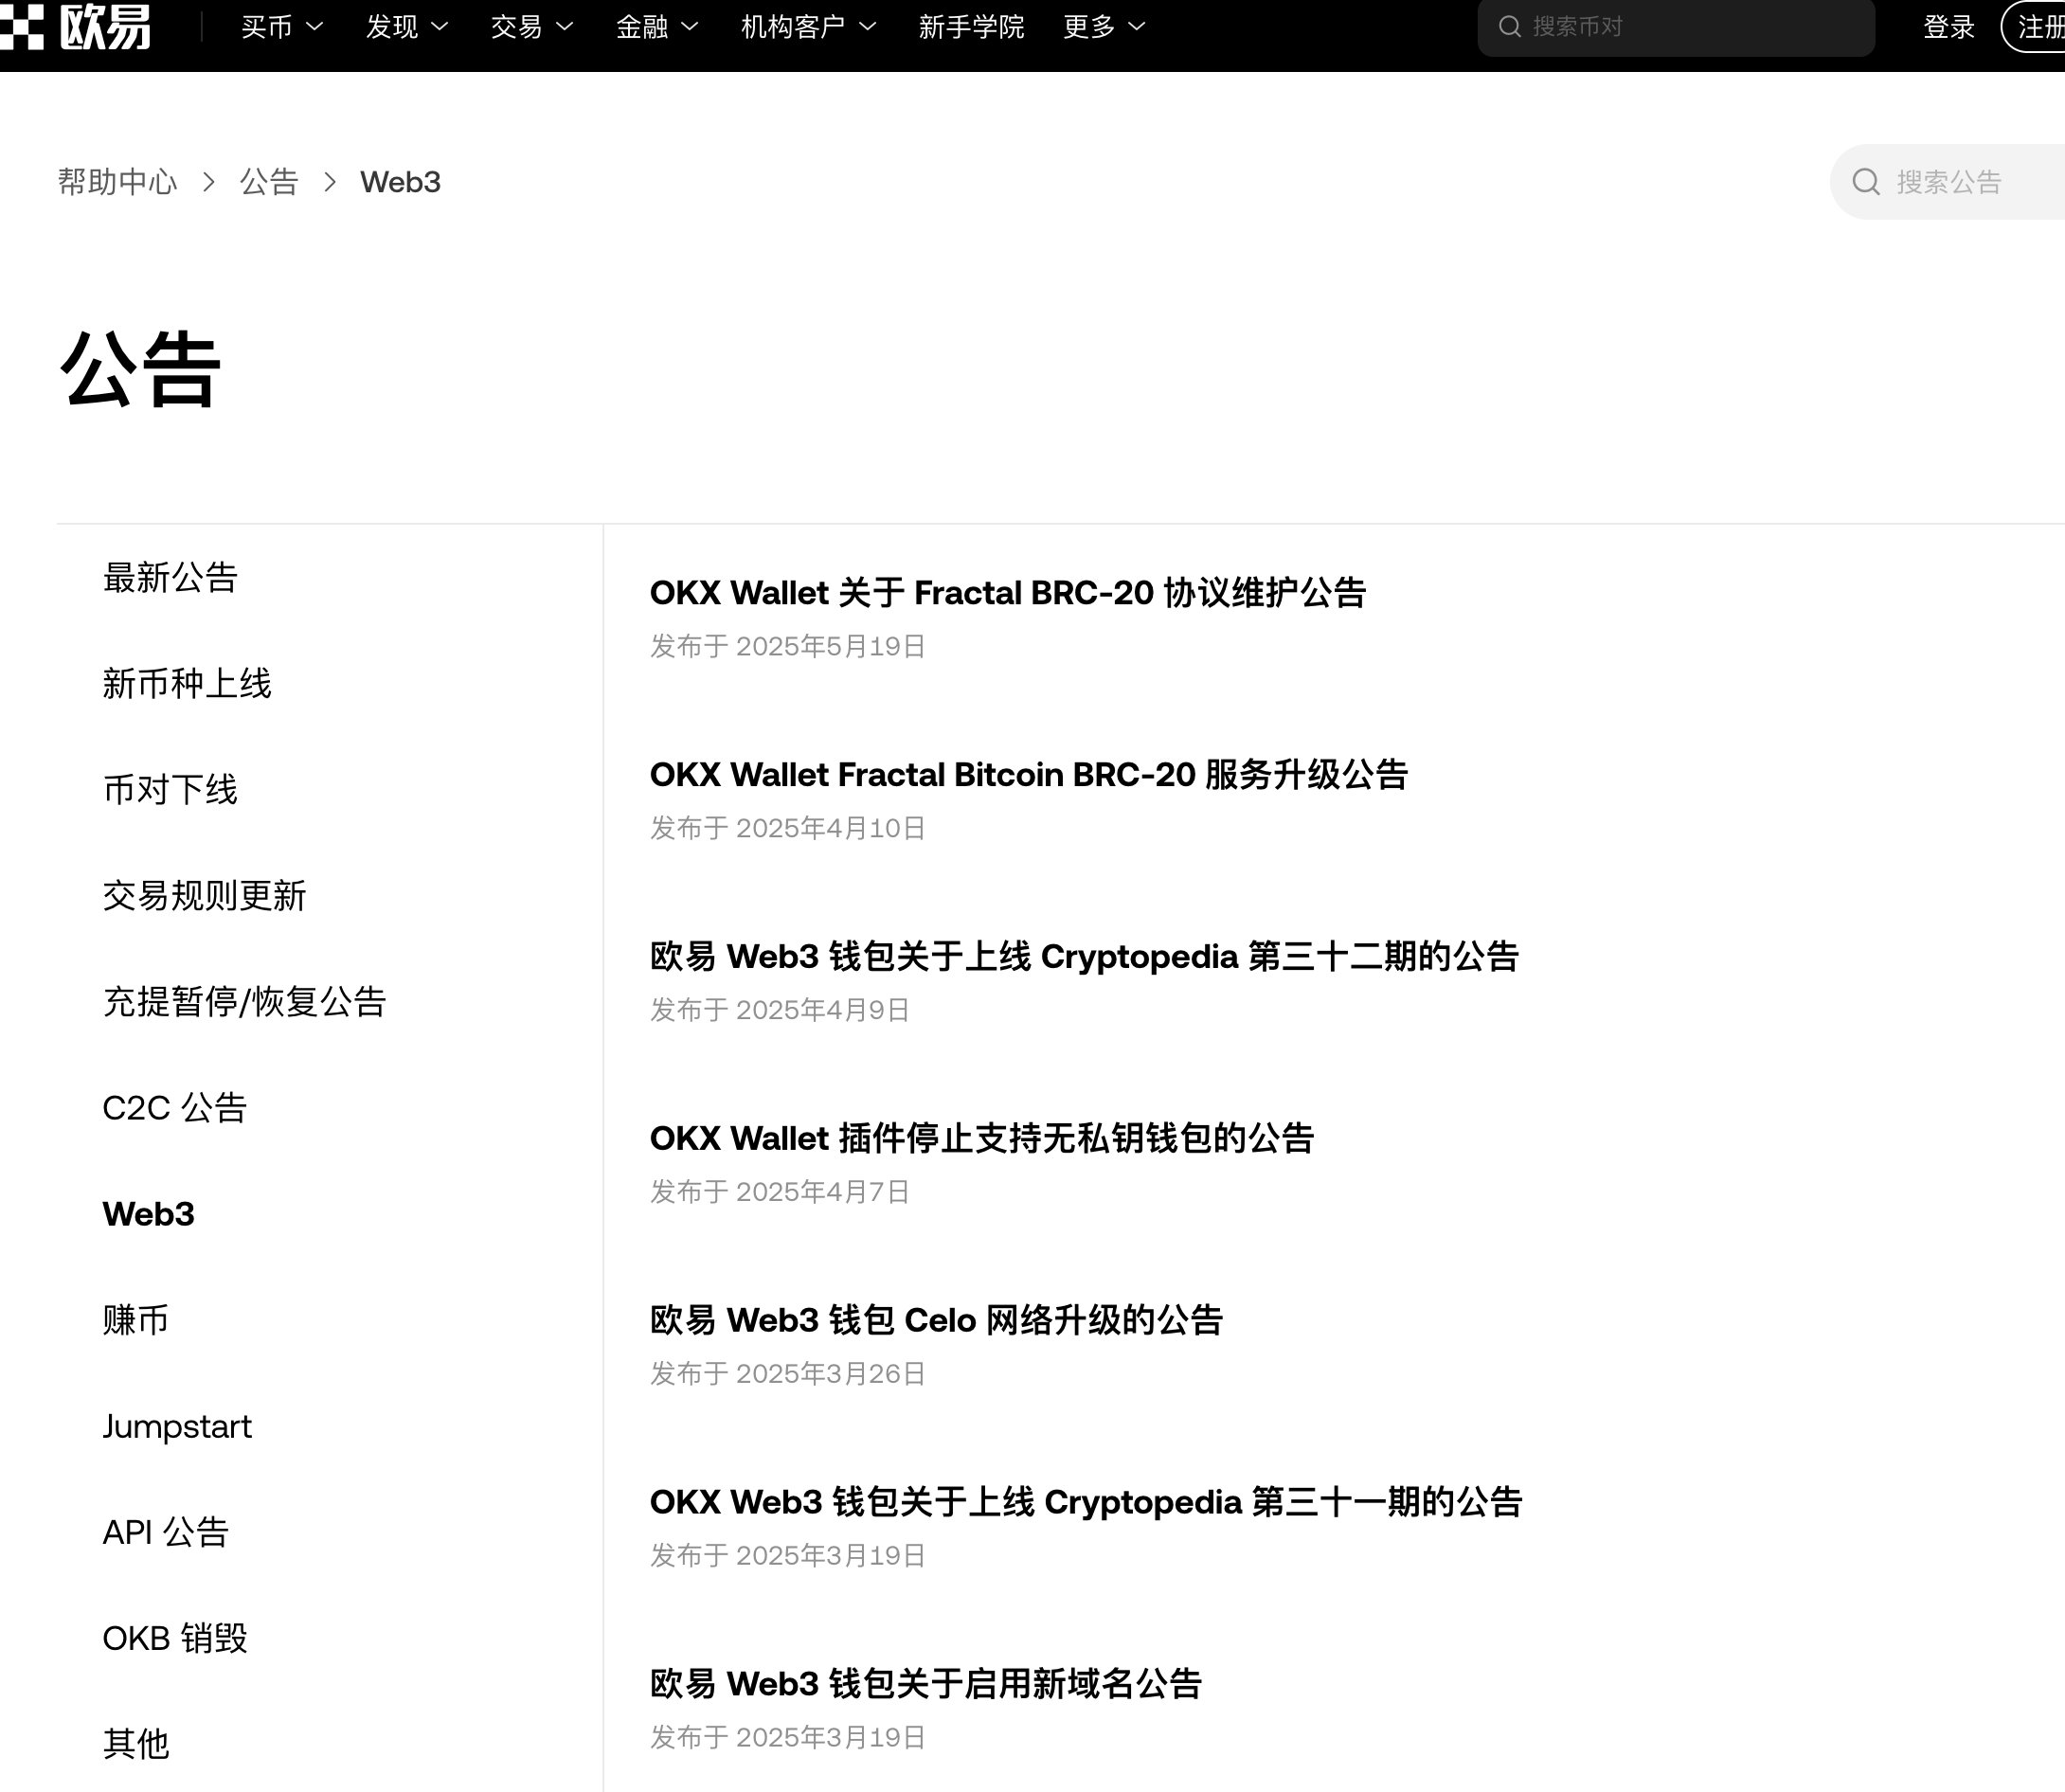Open Celo 网络升级的公告 article
This screenshot has width=2065, height=1792.
pyautogui.click(x=937, y=1321)
